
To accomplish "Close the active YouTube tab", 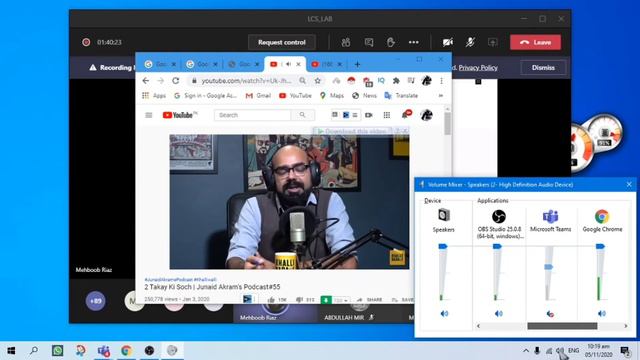I will coord(298,64).
